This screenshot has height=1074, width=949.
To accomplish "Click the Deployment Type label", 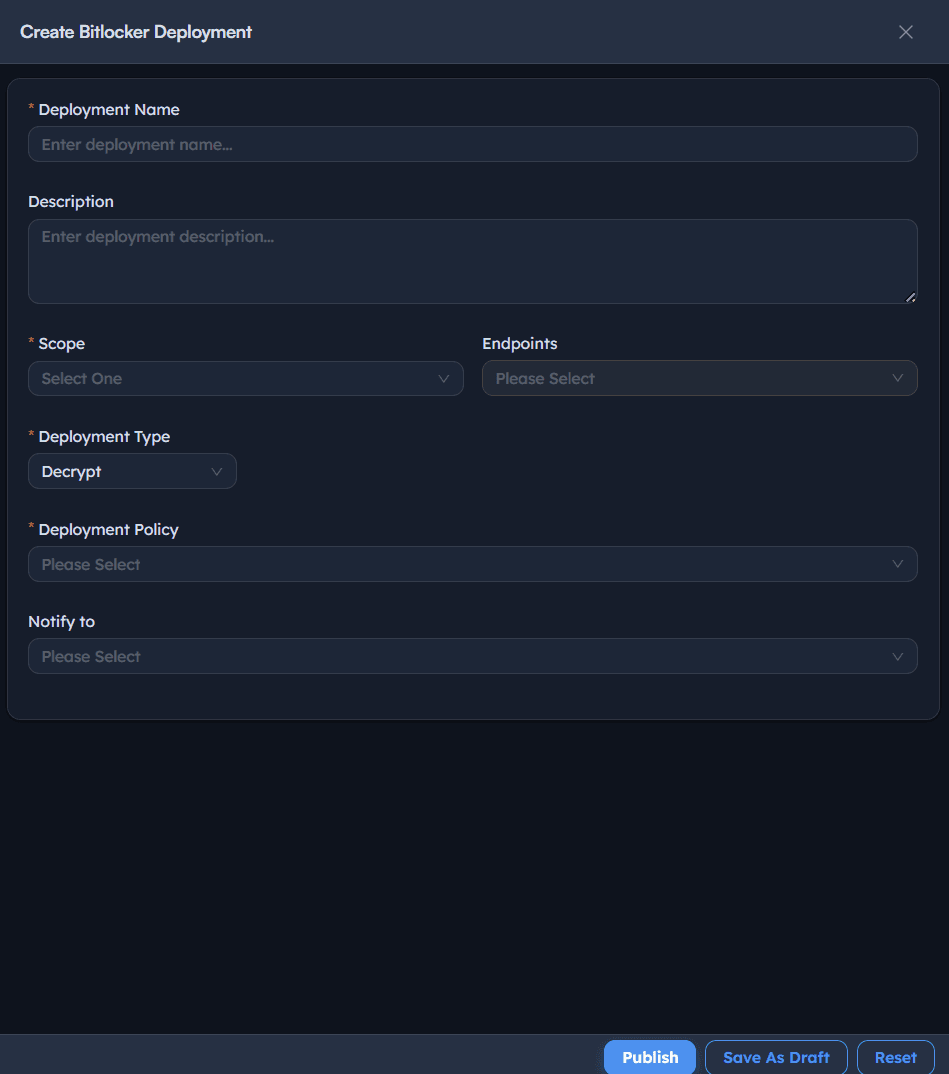I will coord(104,436).
